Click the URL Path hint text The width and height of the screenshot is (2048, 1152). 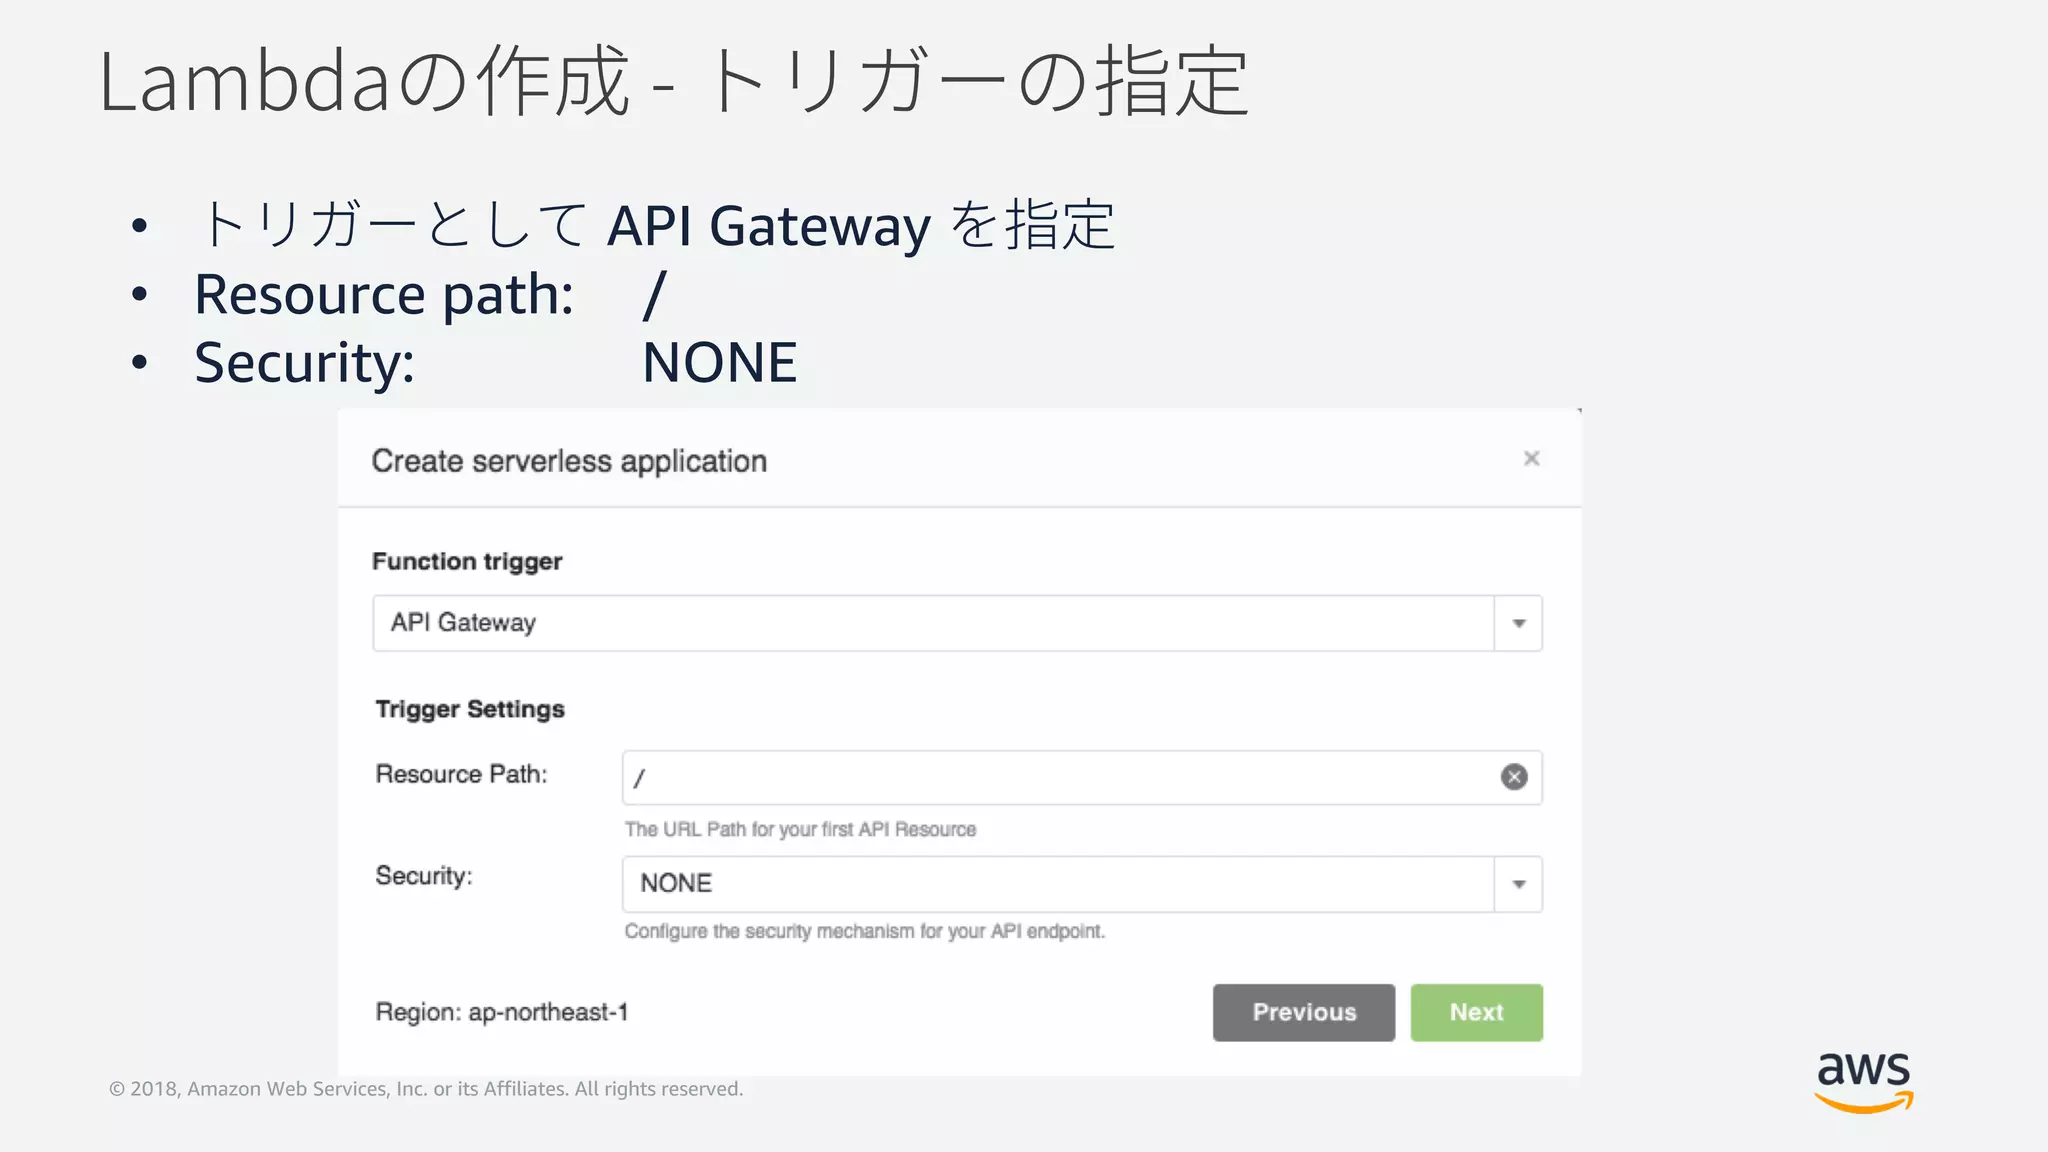click(800, 829)
